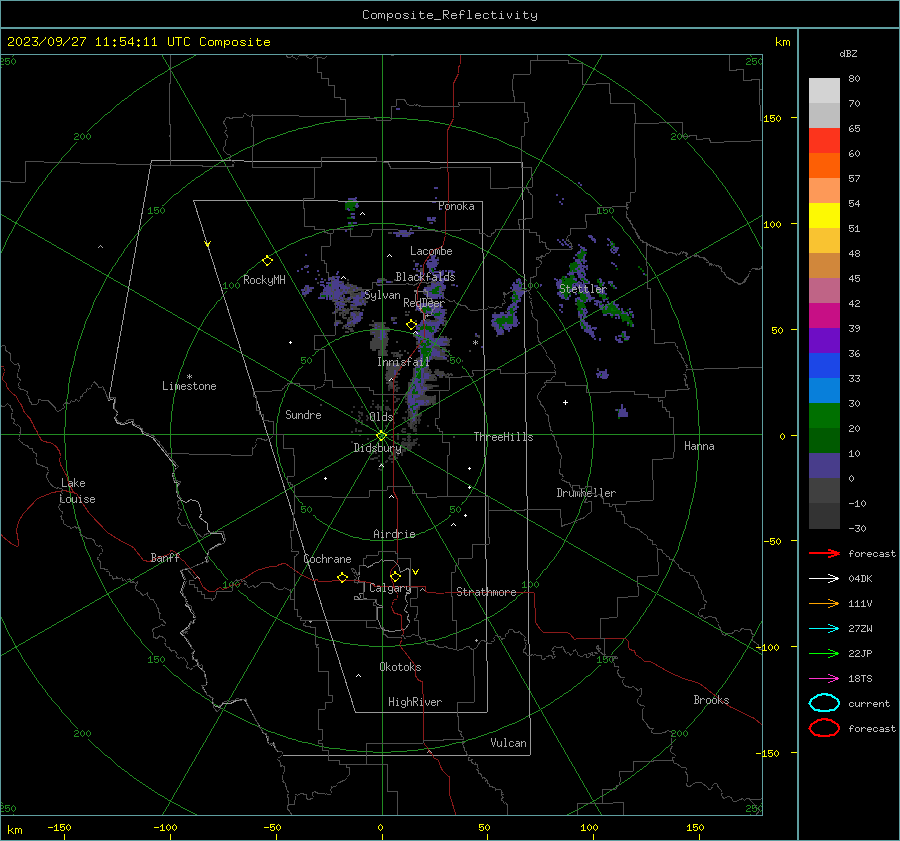Click the Lake Louise label
900x841 pixels.
77,491
